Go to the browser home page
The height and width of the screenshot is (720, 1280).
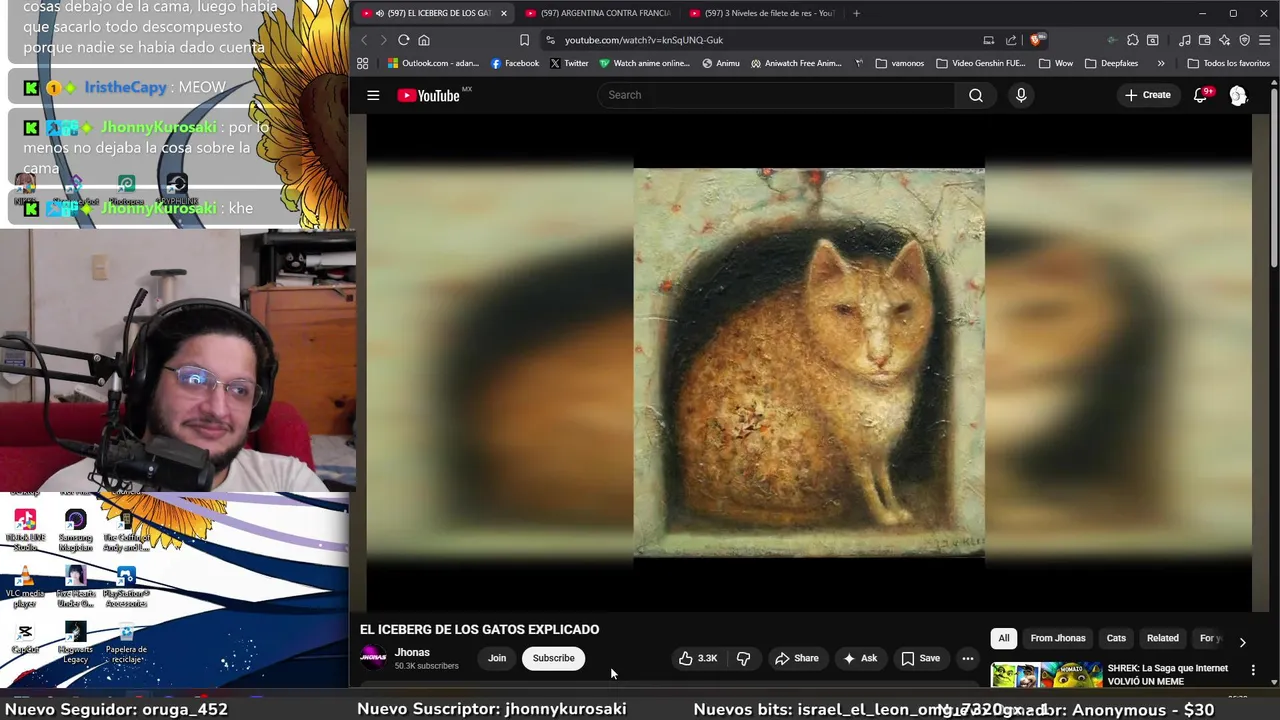(x=424, y=40)
